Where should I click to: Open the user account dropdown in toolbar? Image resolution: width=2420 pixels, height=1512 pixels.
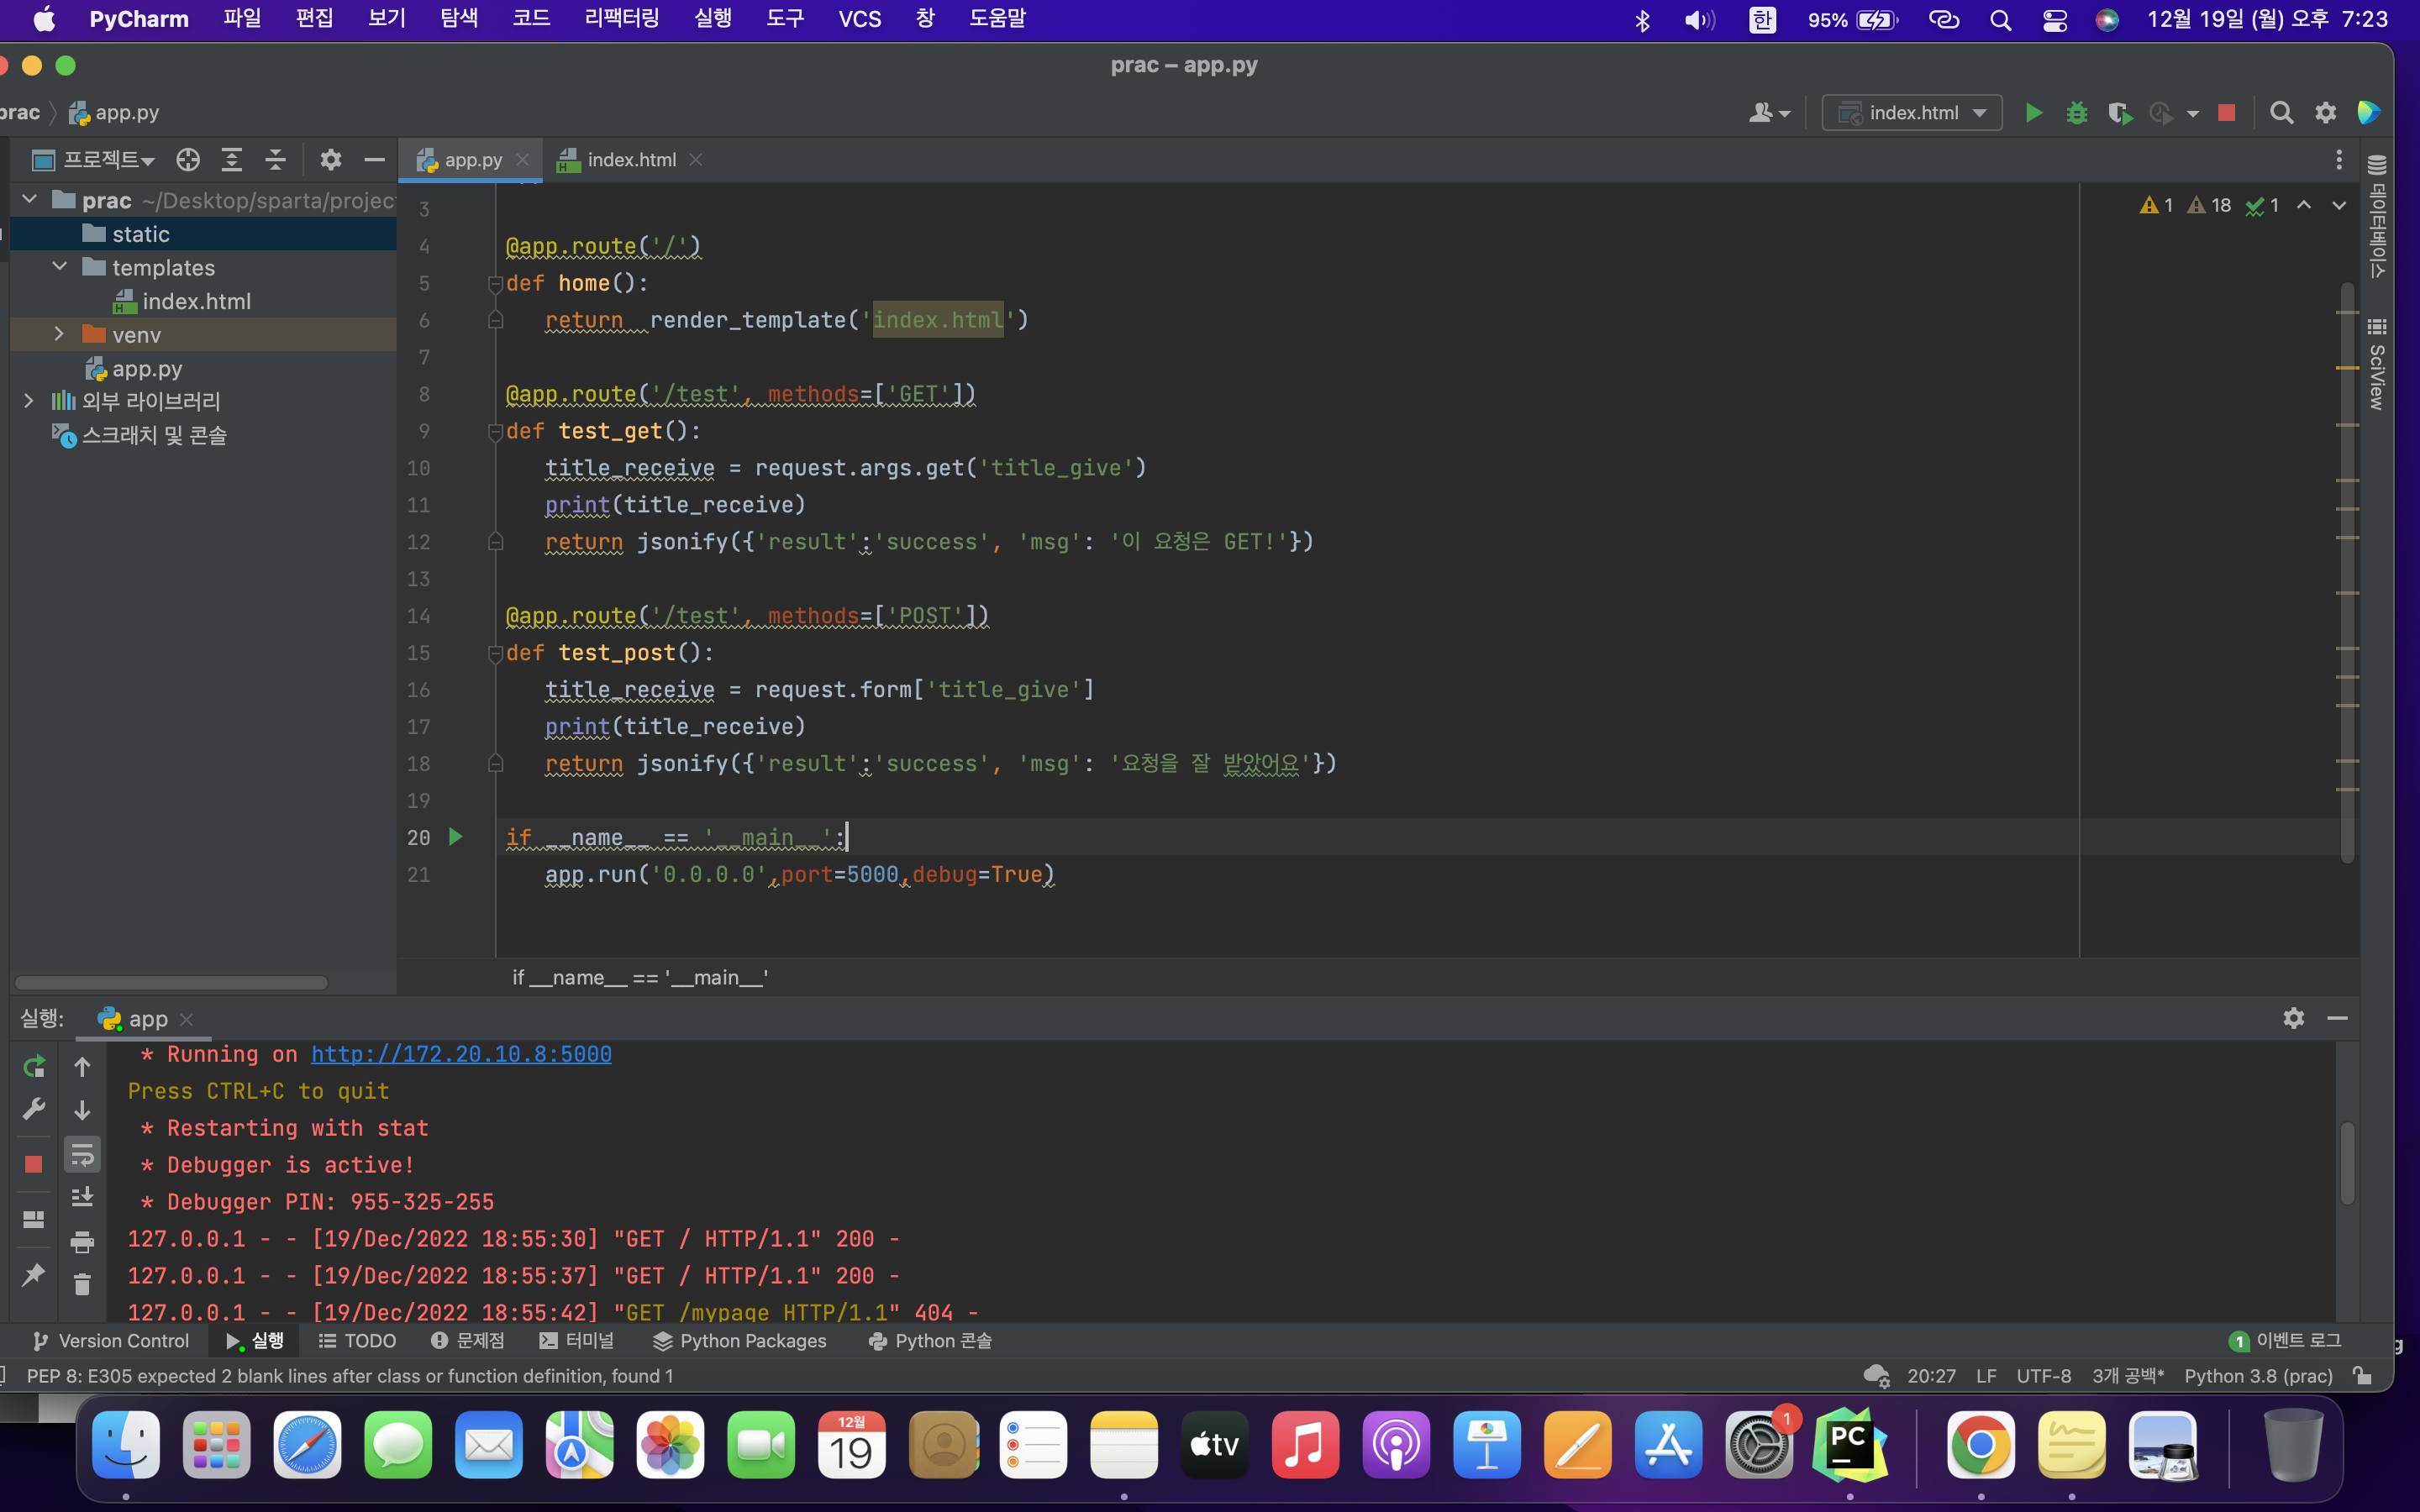[1769, 113]
